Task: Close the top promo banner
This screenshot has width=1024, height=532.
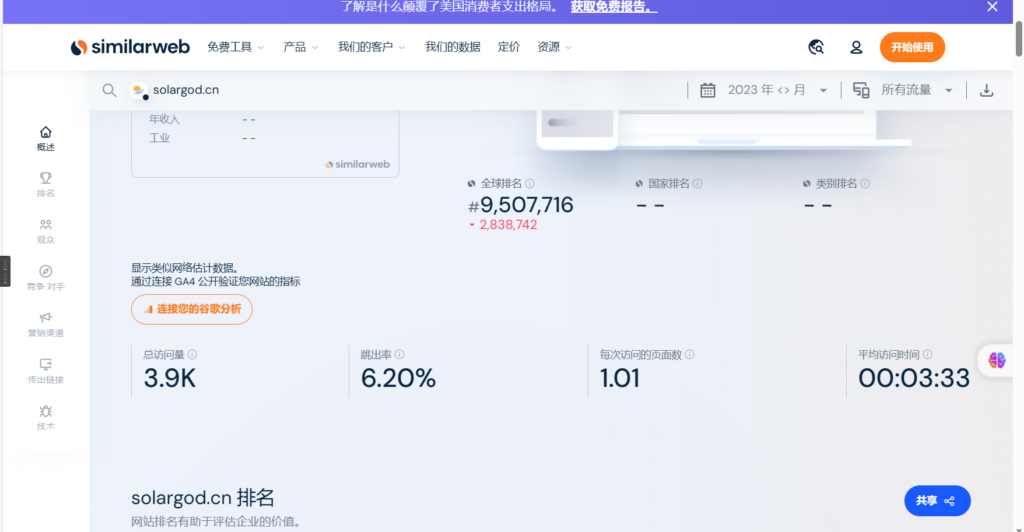Action: pos(992,7)
